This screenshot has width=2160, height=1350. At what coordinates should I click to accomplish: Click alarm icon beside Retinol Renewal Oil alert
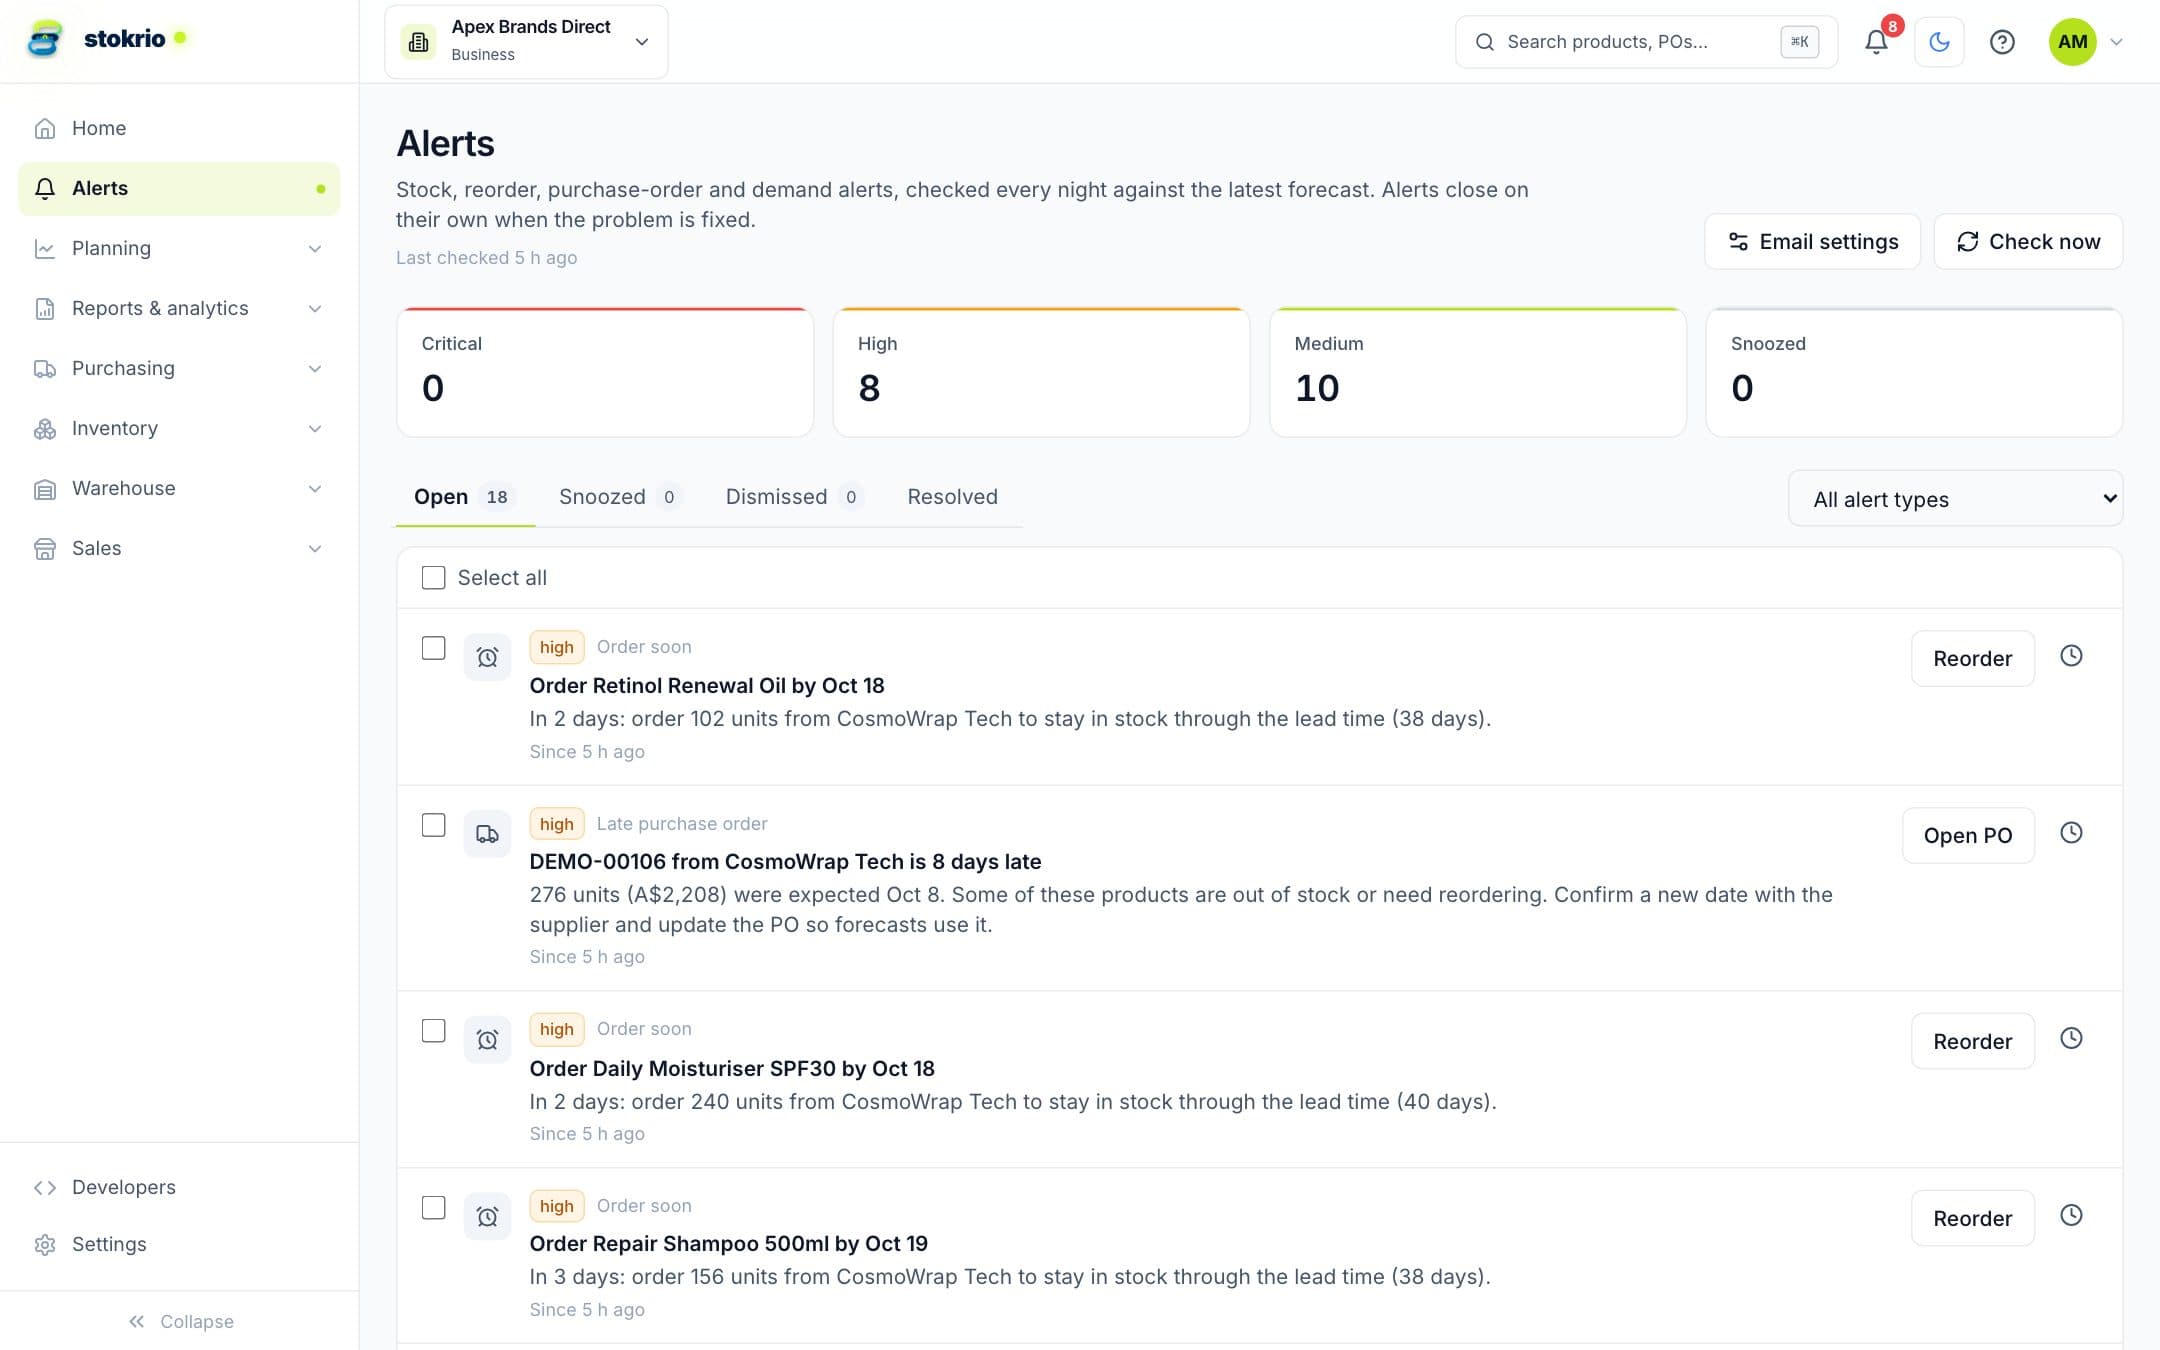tap(487, 657)
